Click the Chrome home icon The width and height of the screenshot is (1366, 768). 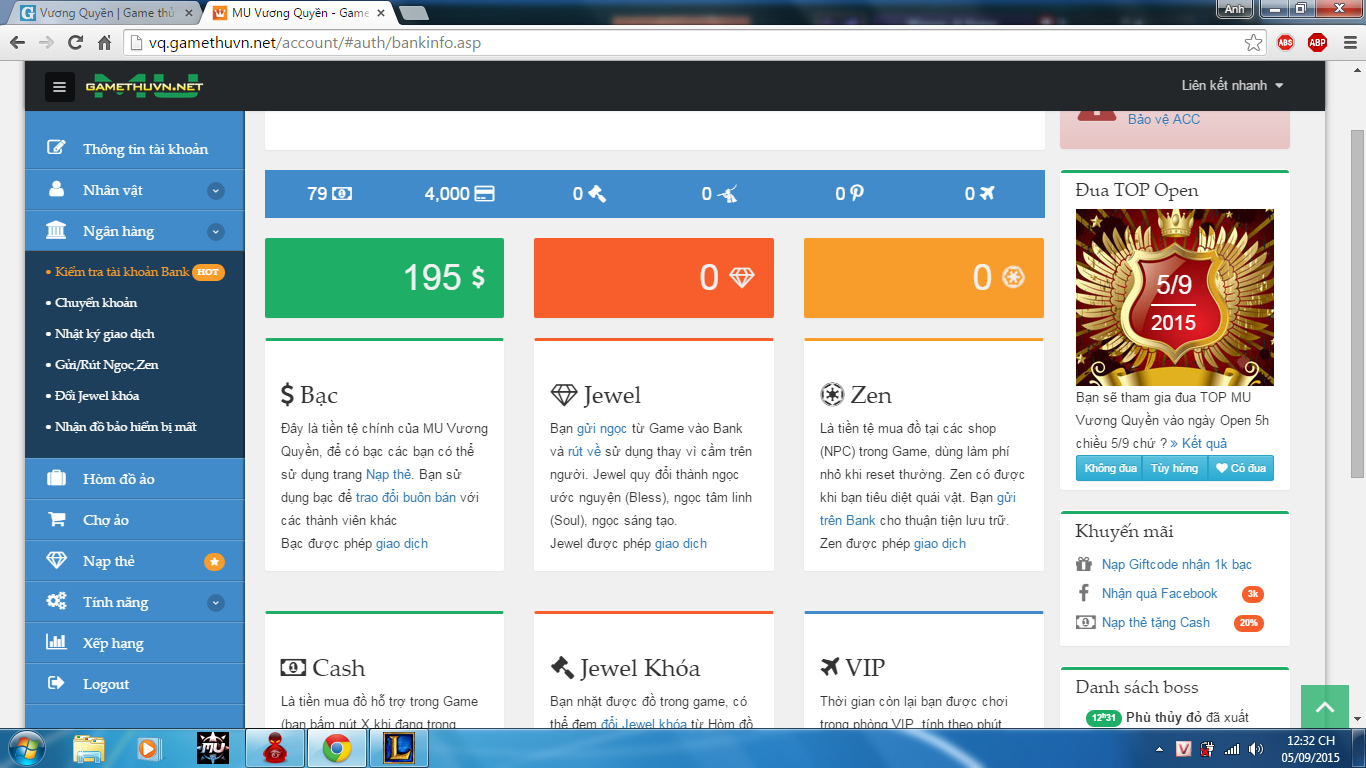[x=104, y=43]
